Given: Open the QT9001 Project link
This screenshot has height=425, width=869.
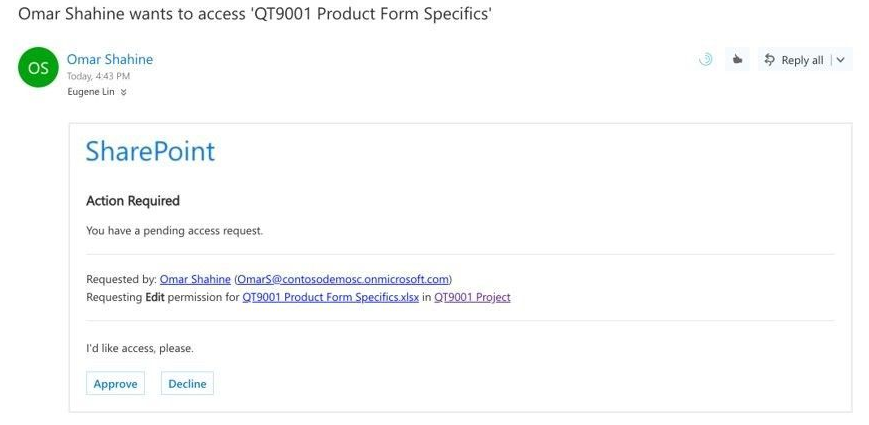Looking at the screenshot, I should tap(472, 298).
